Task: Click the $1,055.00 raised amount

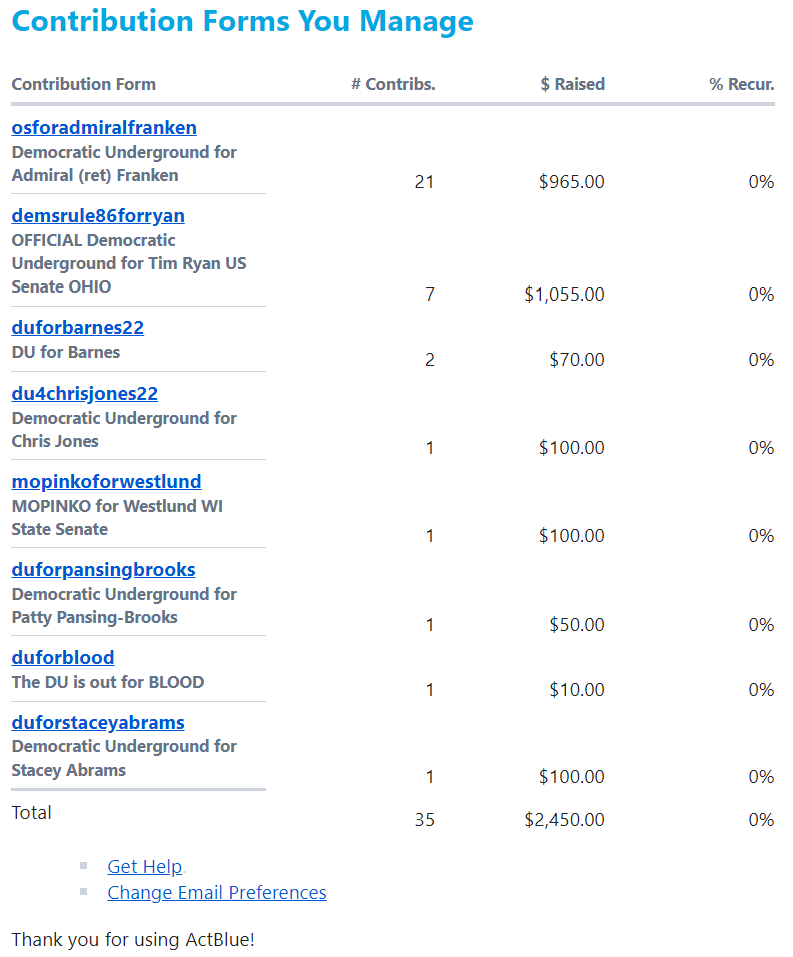Action: pos(564,295)
